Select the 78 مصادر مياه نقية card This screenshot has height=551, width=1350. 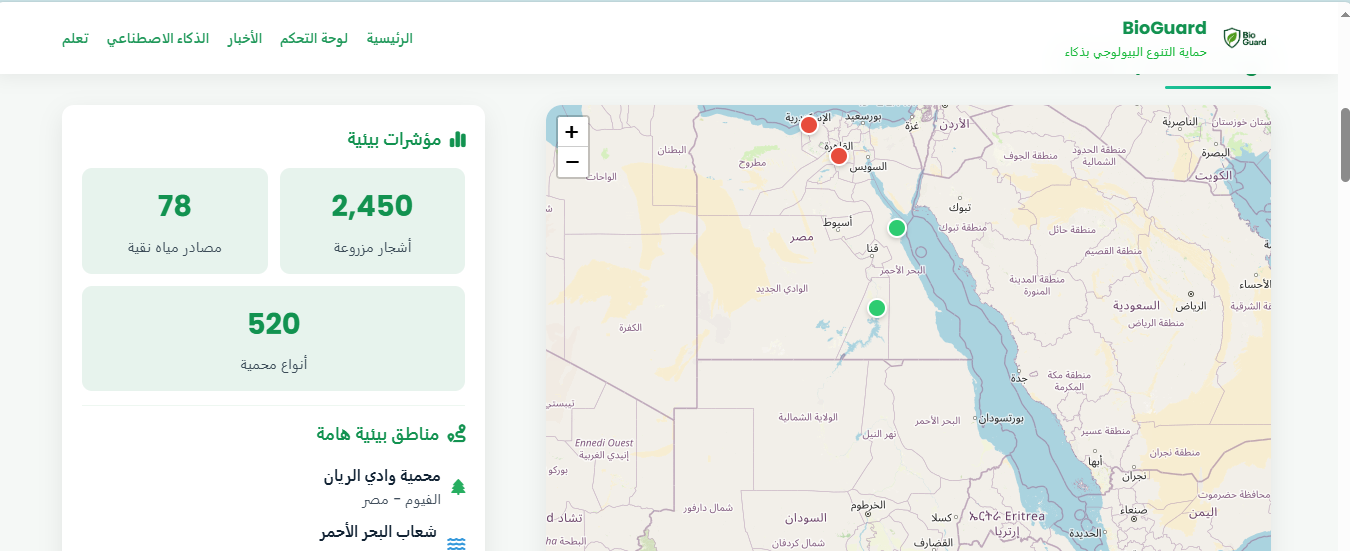point(175,221)
